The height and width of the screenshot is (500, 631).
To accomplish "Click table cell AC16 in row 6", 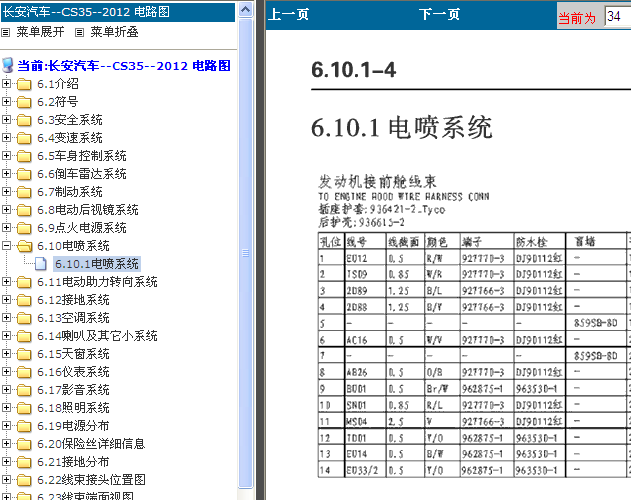I will tap(365, 340).
